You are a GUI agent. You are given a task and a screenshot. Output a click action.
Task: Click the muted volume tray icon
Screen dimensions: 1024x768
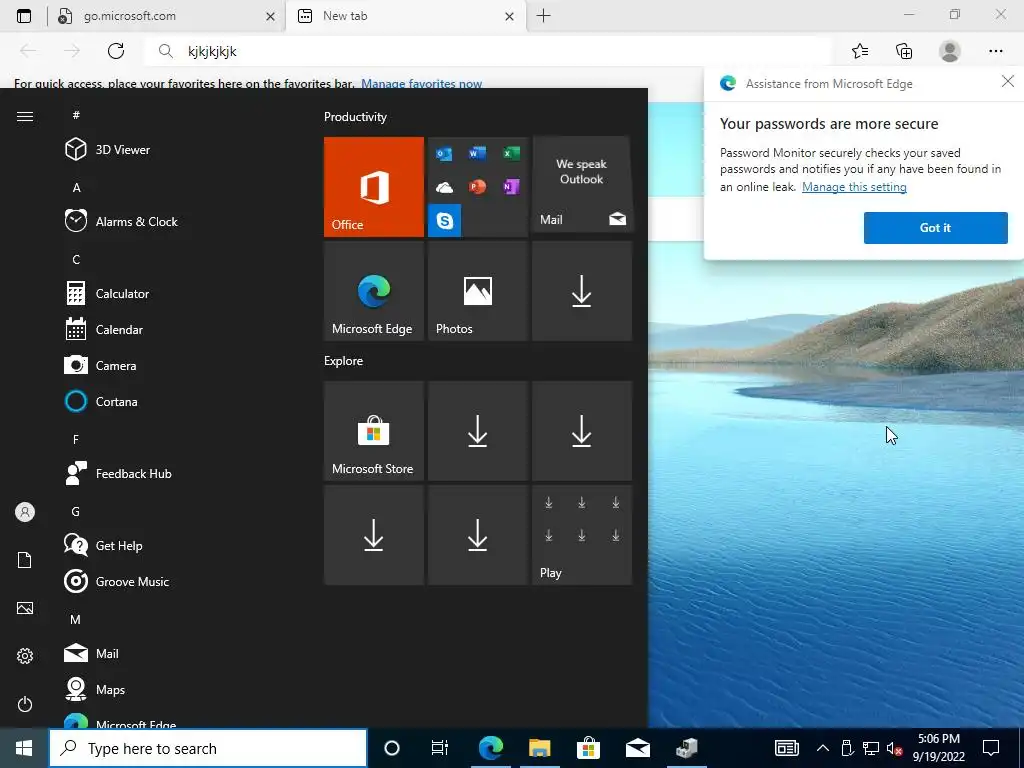coord(894,748)
